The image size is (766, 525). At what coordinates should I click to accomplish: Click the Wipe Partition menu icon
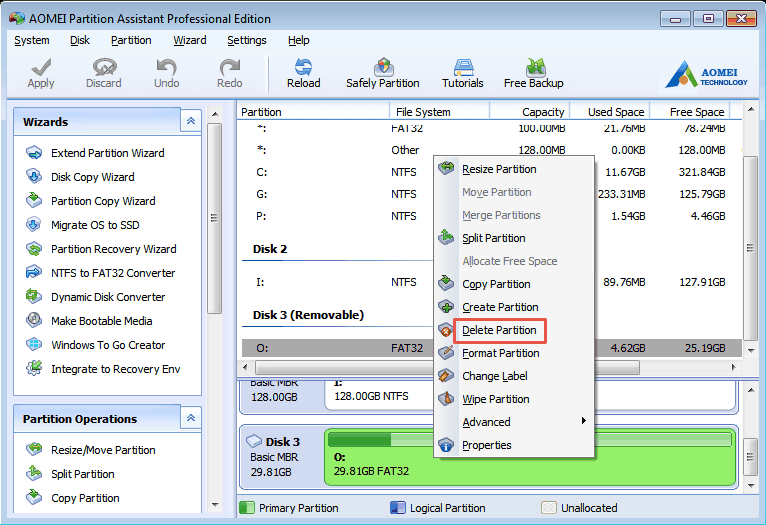[446, 399]
